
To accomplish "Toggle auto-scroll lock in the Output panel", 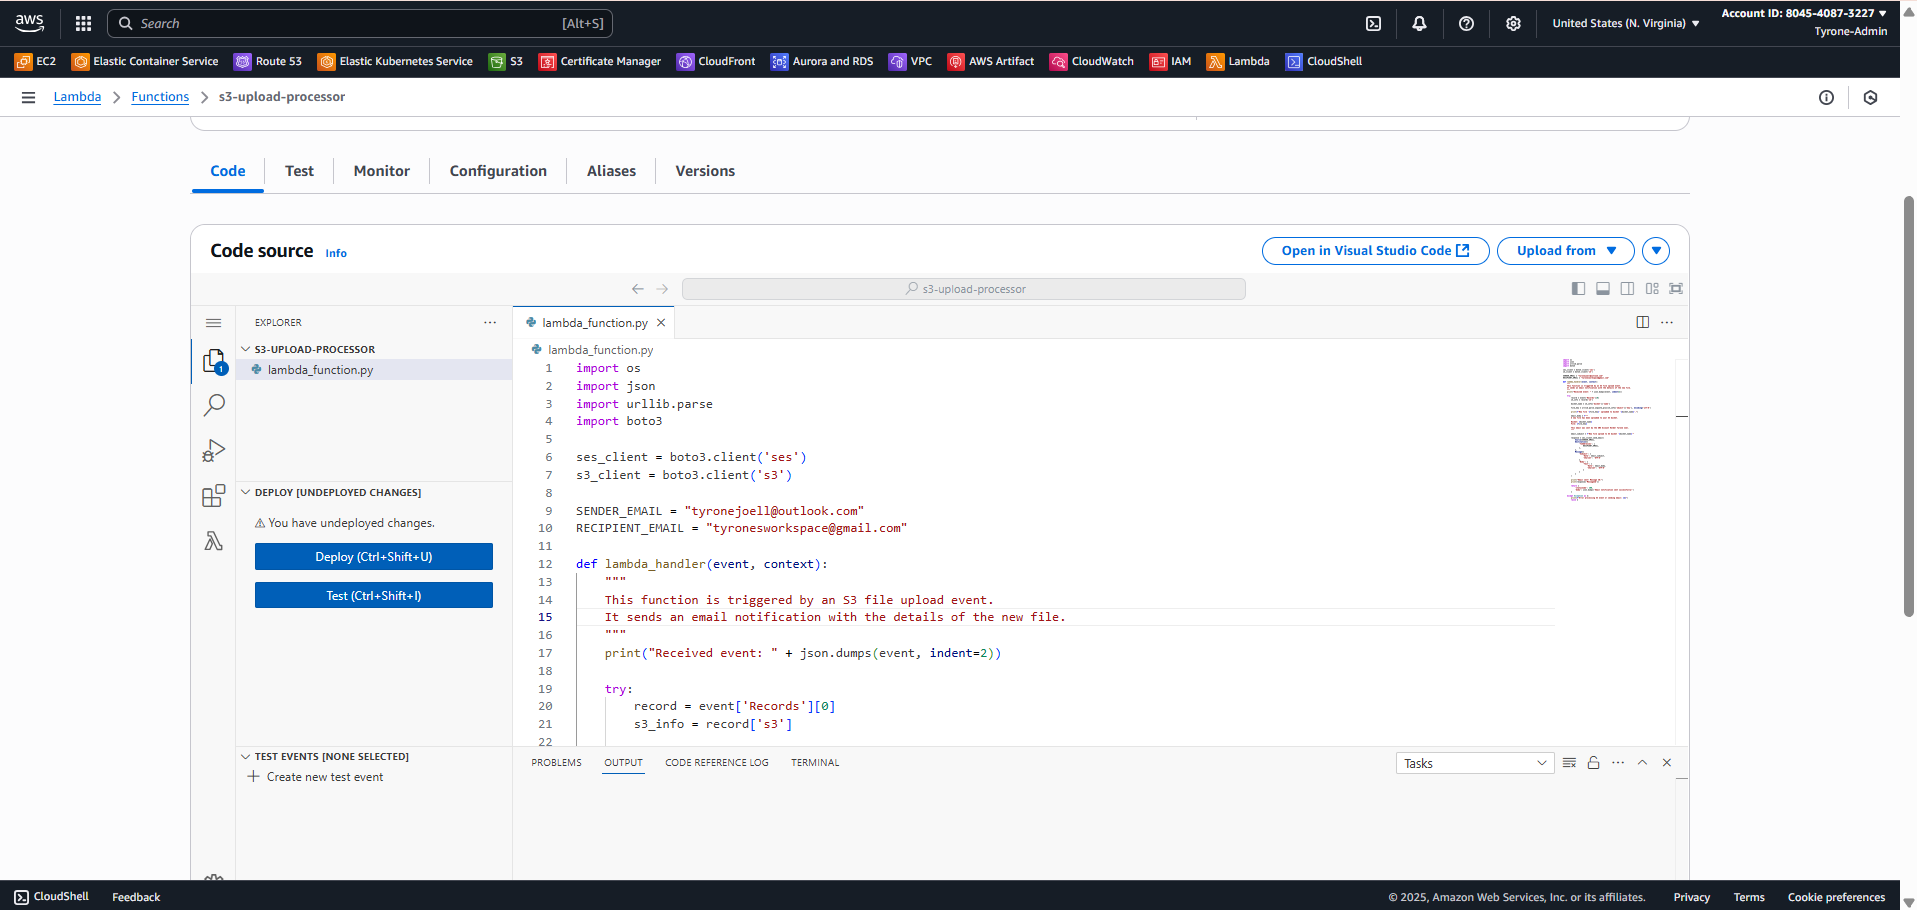I will [x=1593, y=762].
